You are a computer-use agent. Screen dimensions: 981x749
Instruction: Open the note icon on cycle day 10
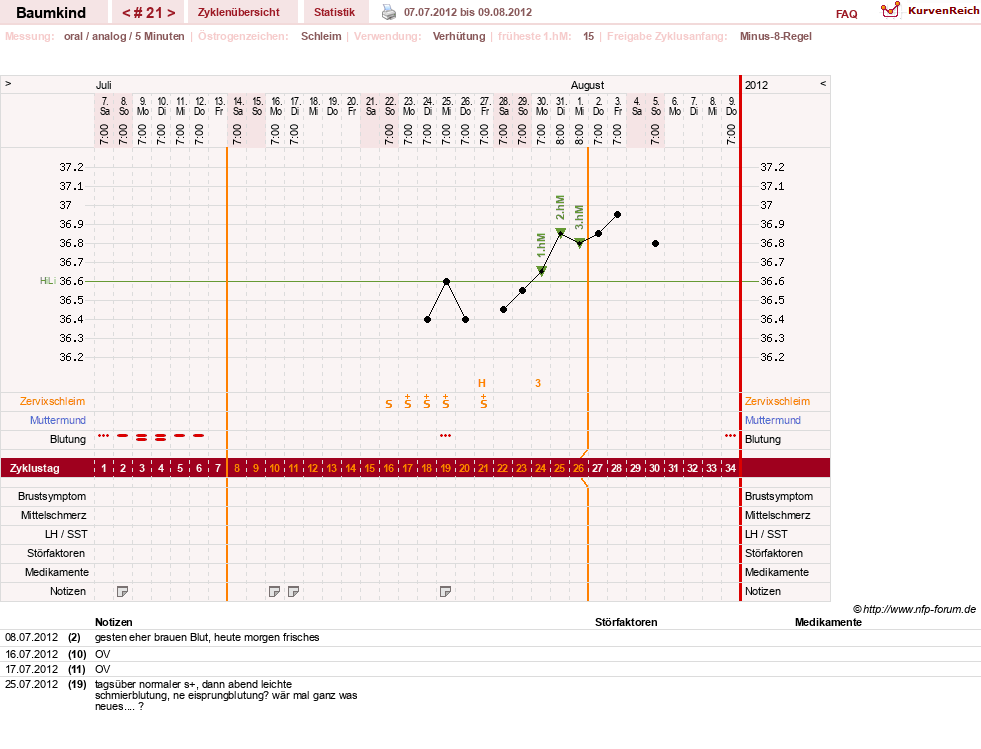[274, 591]
